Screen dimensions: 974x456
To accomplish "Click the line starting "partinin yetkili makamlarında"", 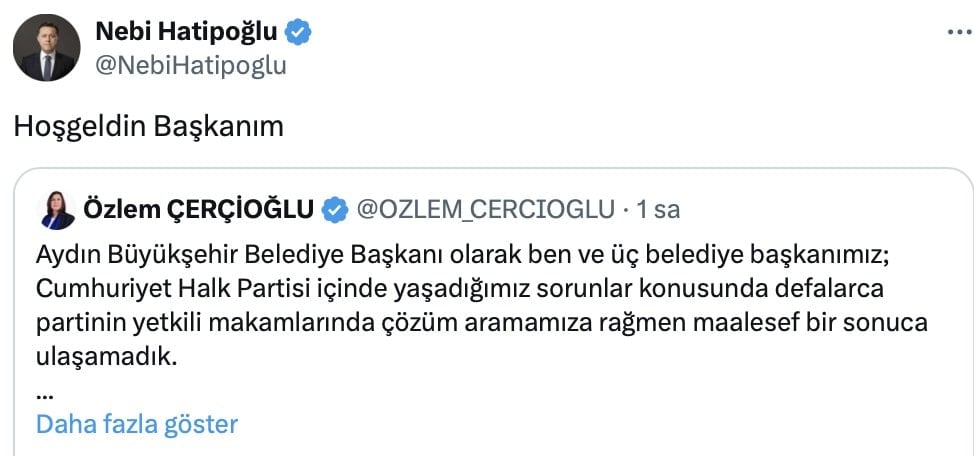I will pos(481,324).
